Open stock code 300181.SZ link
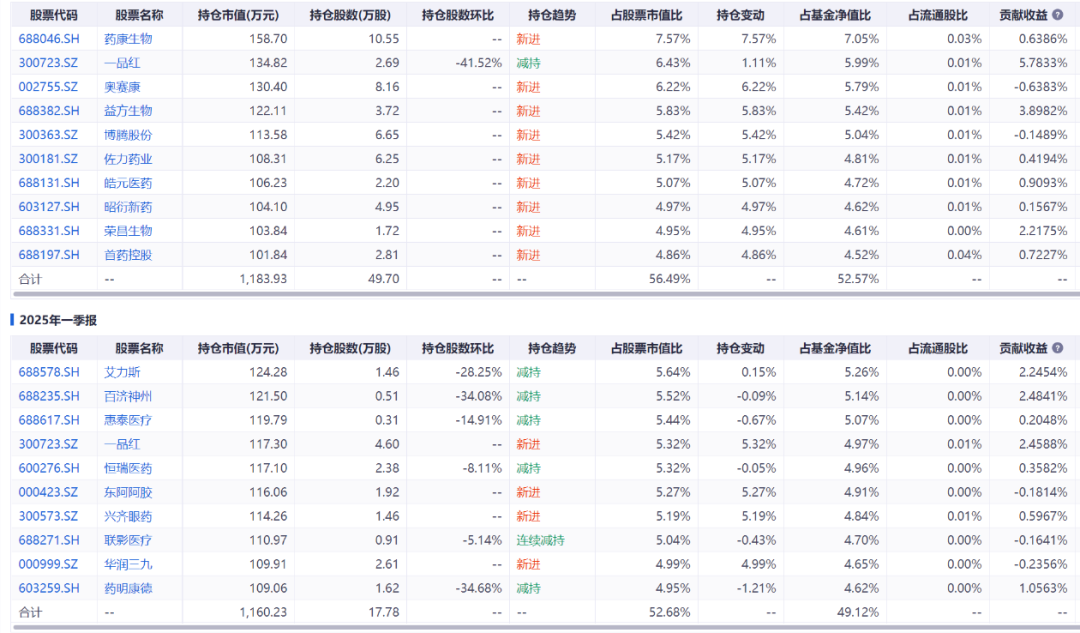The image size is (1080, 633). [x=48, y=159]
